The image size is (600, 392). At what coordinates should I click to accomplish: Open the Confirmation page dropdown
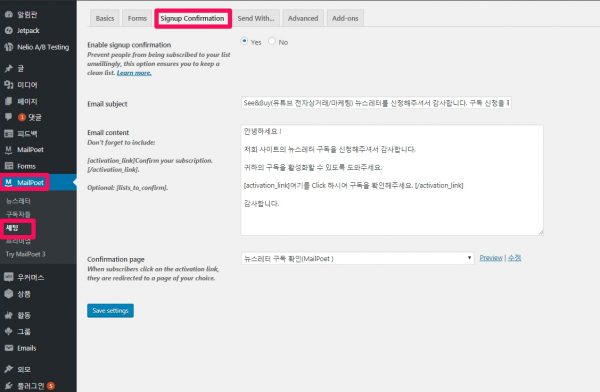tap(357, 258)
